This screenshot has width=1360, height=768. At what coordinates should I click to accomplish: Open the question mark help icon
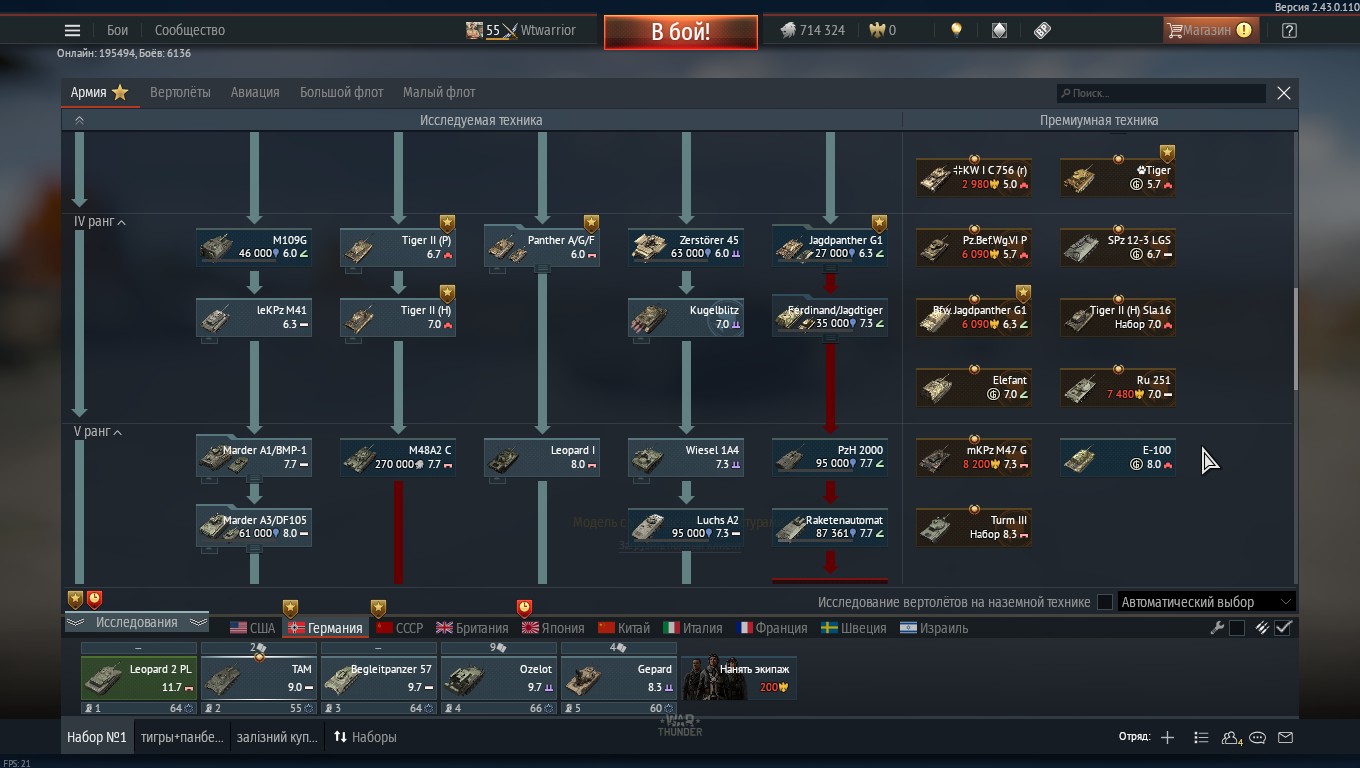[1289, 30]
